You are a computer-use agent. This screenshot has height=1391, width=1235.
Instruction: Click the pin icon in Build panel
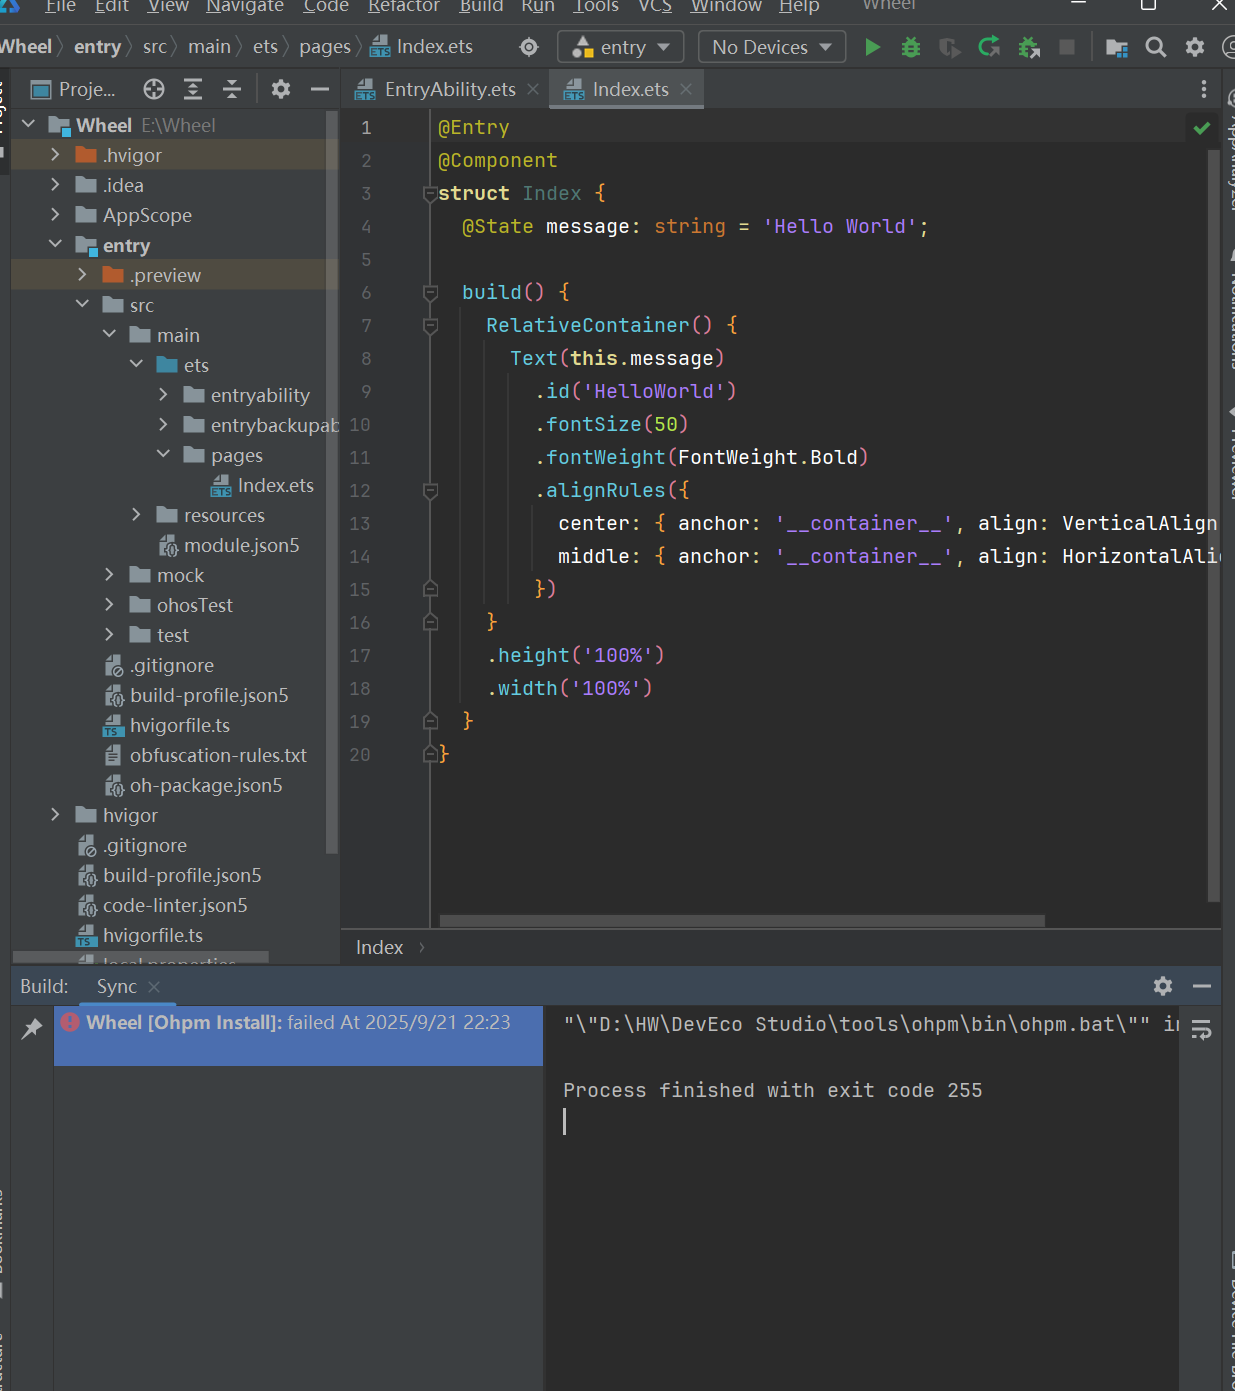32,1027
